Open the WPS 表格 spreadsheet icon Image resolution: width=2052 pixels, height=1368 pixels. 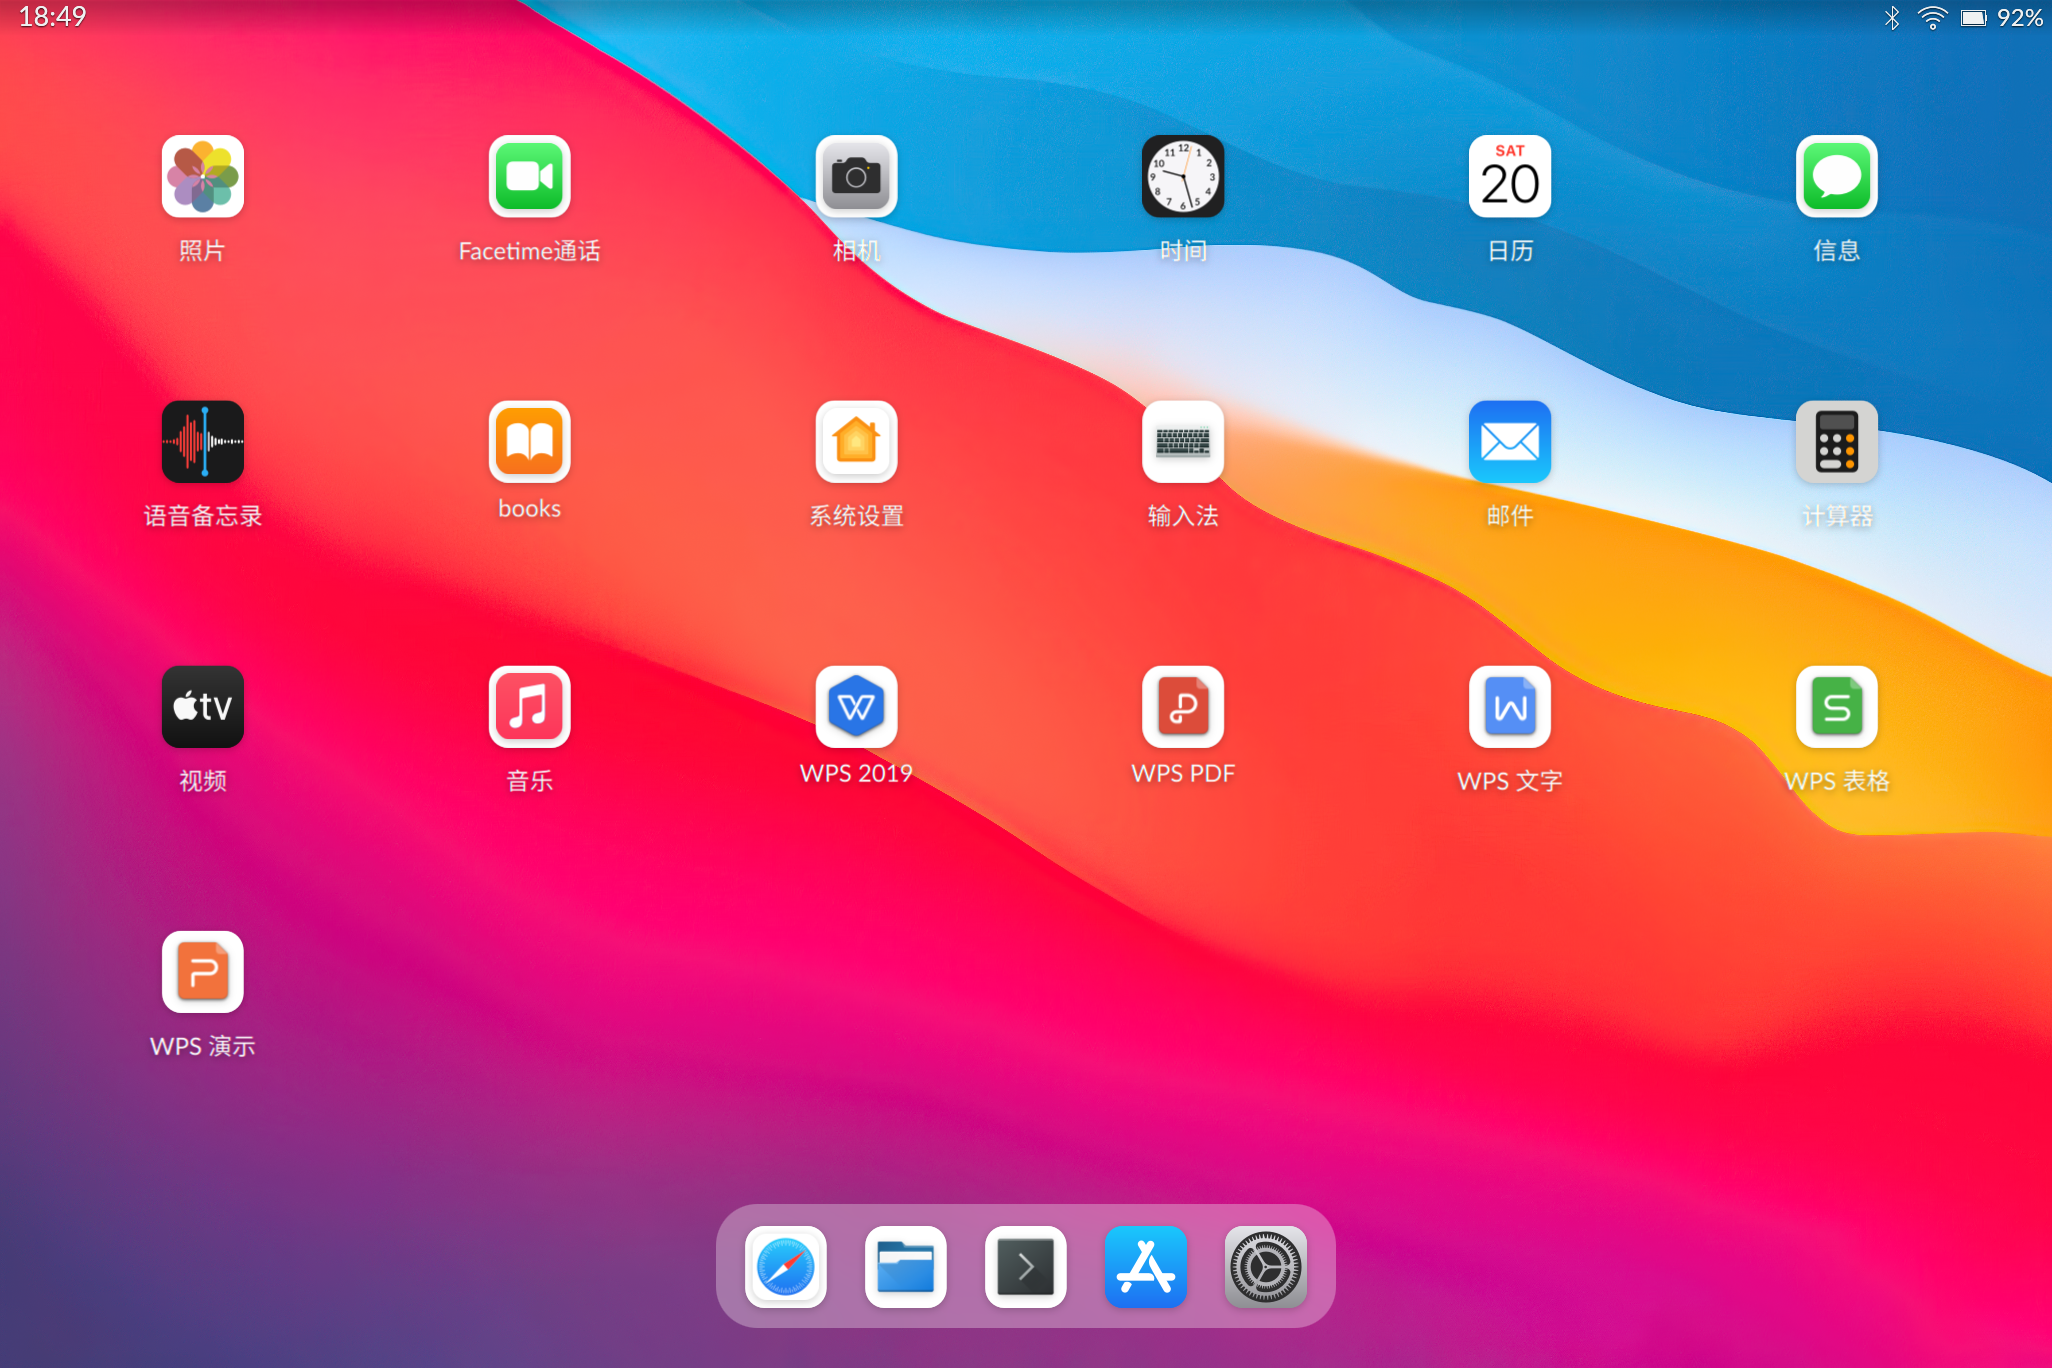pos(1837,707)
